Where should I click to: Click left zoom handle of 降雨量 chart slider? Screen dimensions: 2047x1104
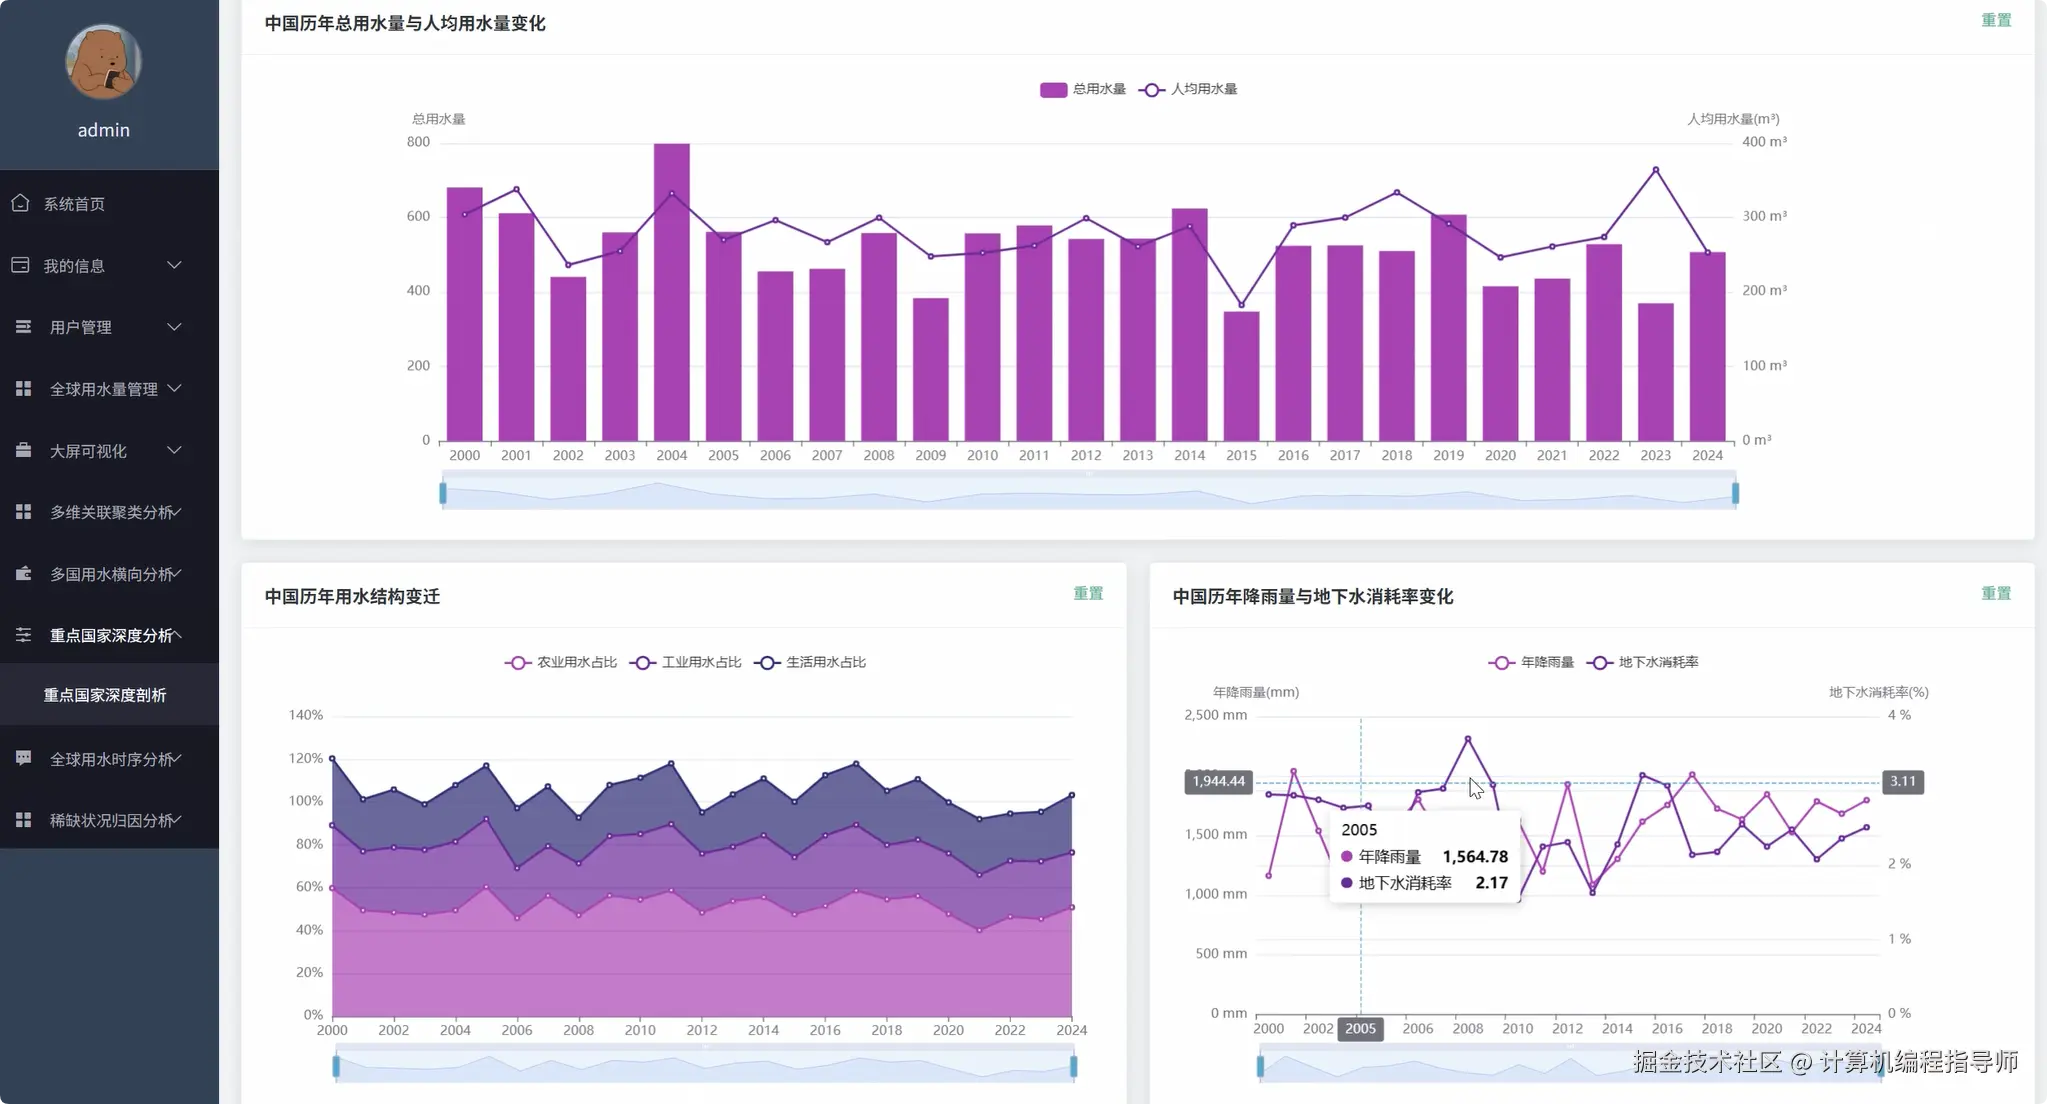pos(1260,1067)
